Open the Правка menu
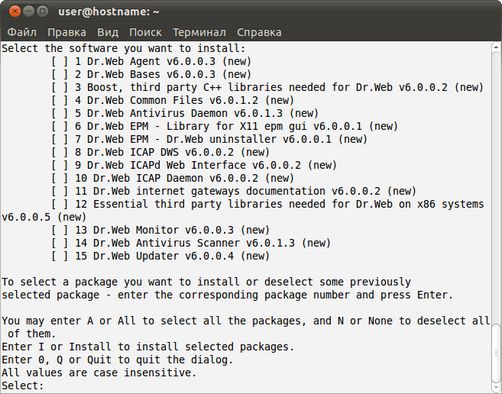Image resolution: width=502 pixels, height=394 pixels. coord(67,32)
